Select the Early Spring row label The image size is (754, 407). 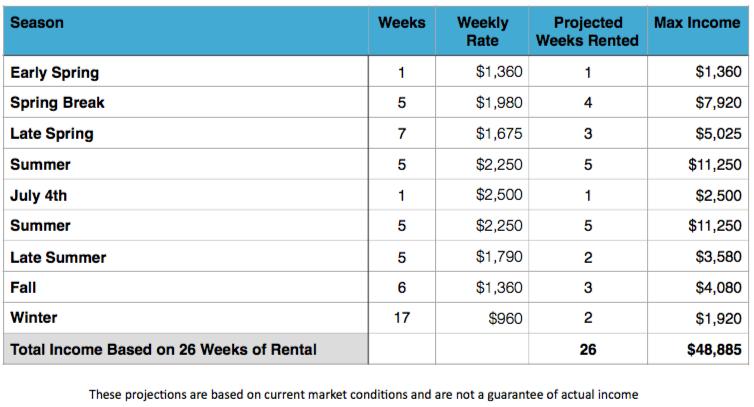54,72
